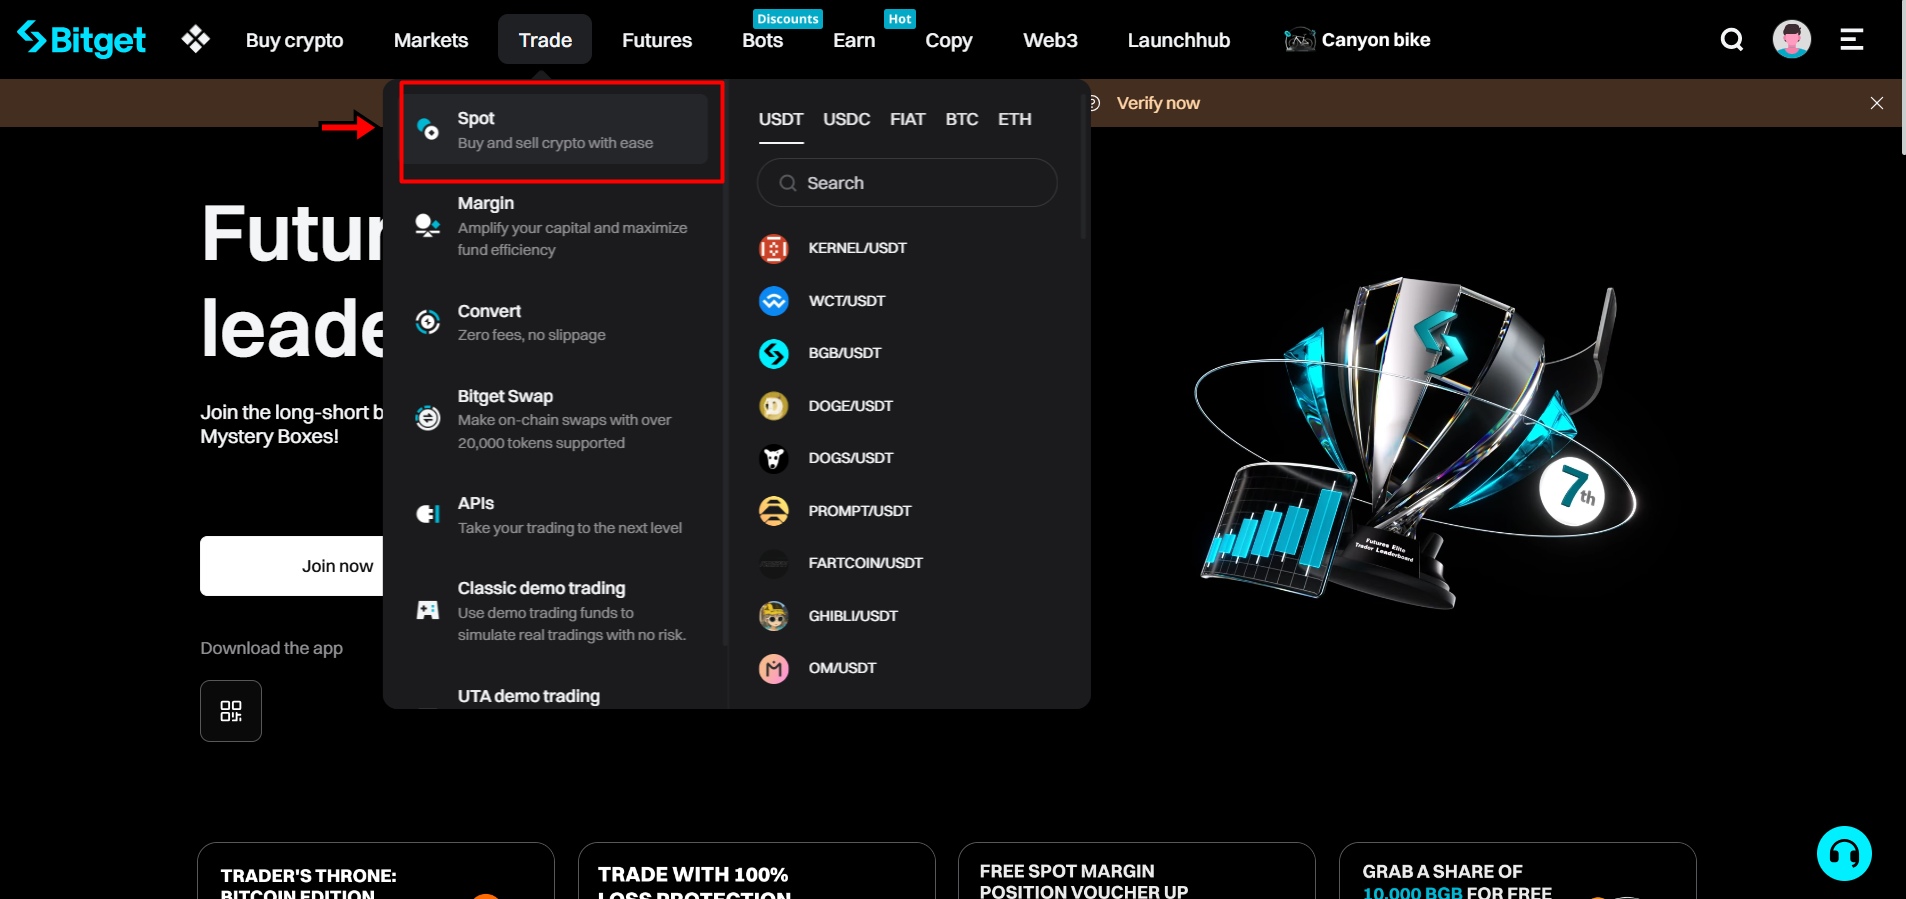Image resolution: width=1906 pixels, height=899 pixels.
Task: Click the Classic demo trading icon
Action: click(x=428, y=610)
